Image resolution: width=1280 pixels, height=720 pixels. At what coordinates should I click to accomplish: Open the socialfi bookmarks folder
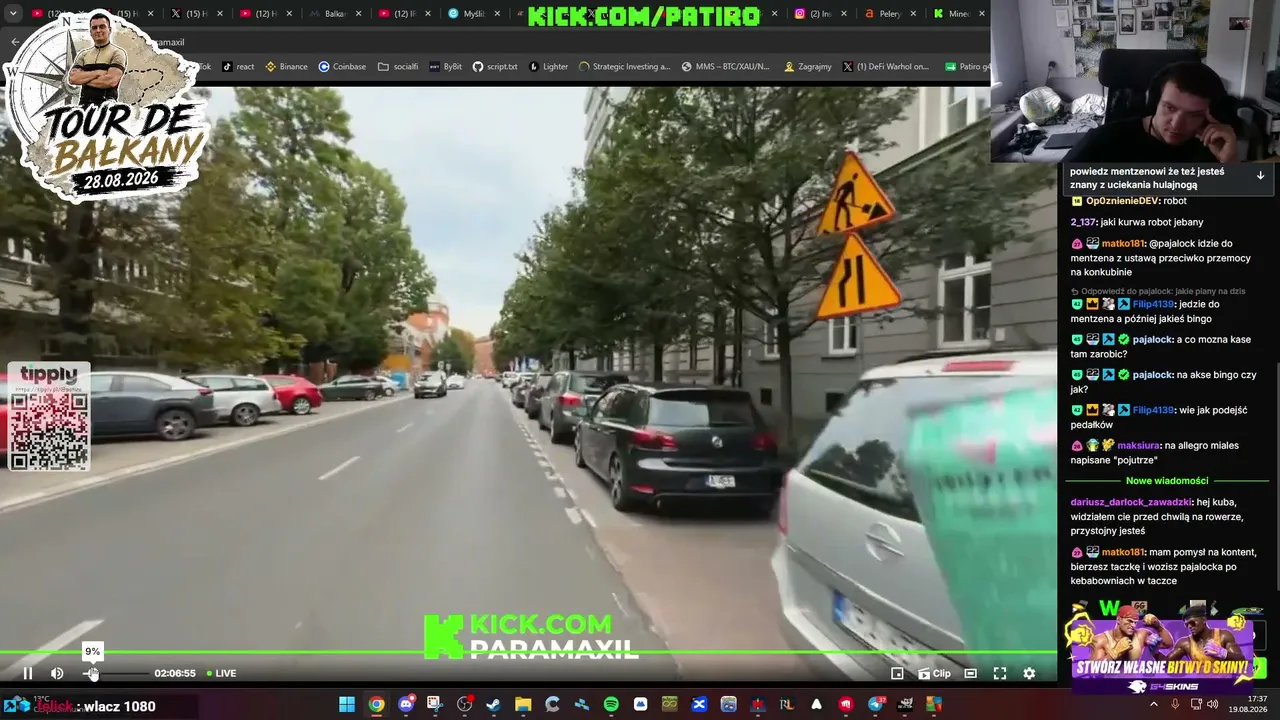tap(398, 67)
